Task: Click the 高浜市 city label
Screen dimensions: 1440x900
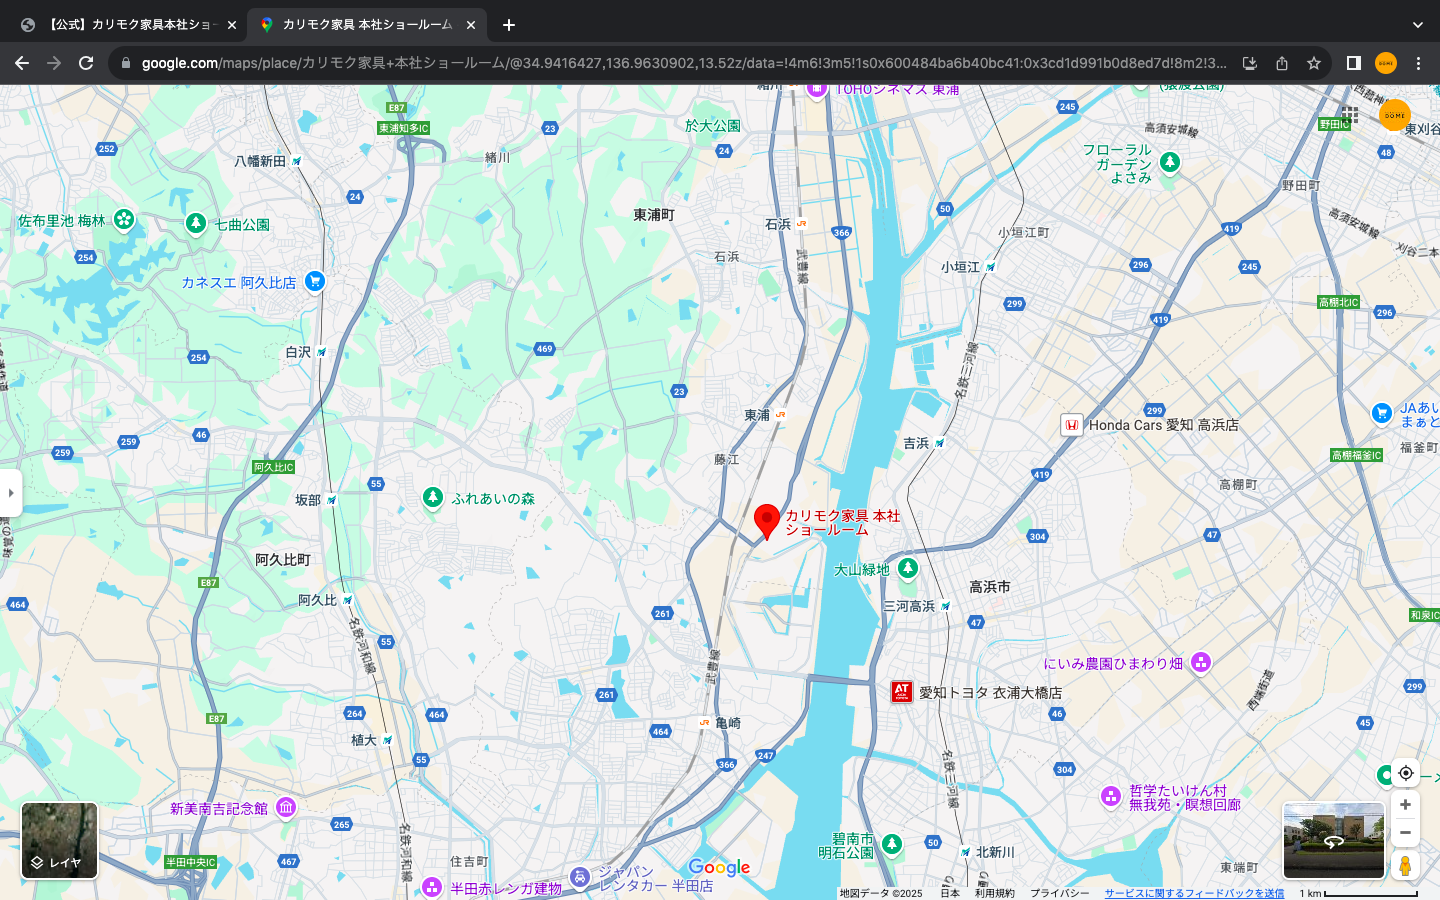Action: tap(989, 587)
